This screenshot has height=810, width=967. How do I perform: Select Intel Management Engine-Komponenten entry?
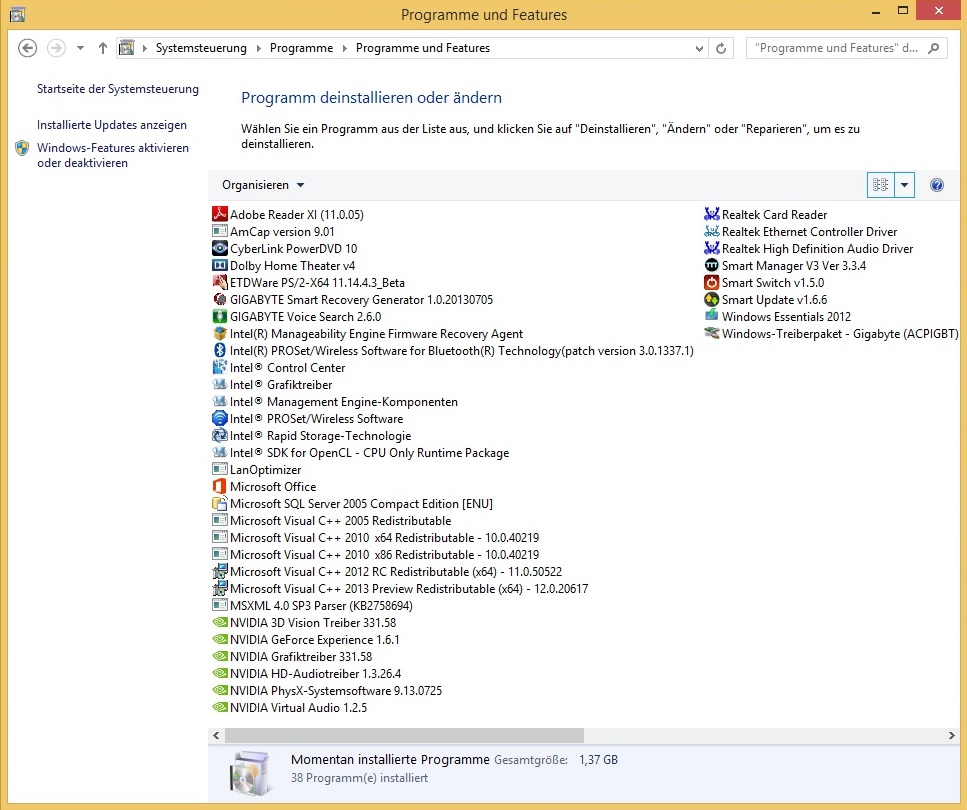[x=335, y=402]
